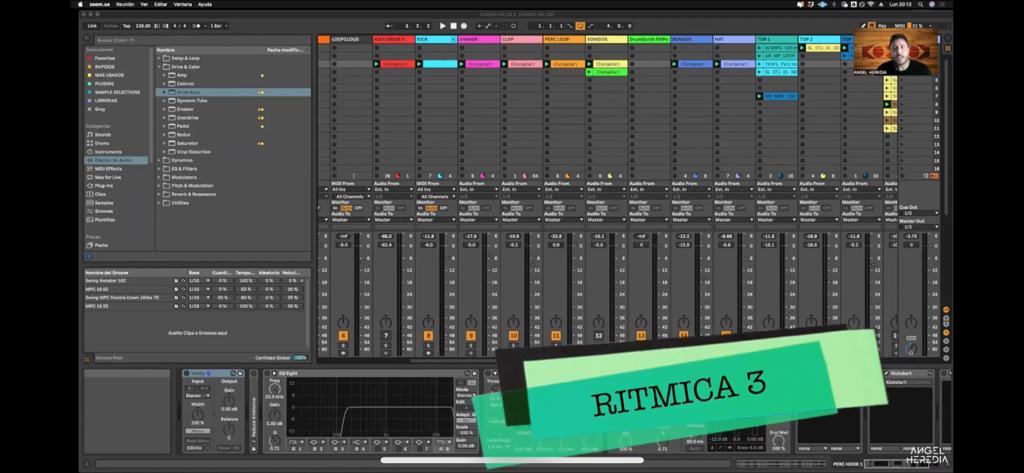1024x473 pixels.
Task: Select the Saturator device in browser
Action: point(187,143)
